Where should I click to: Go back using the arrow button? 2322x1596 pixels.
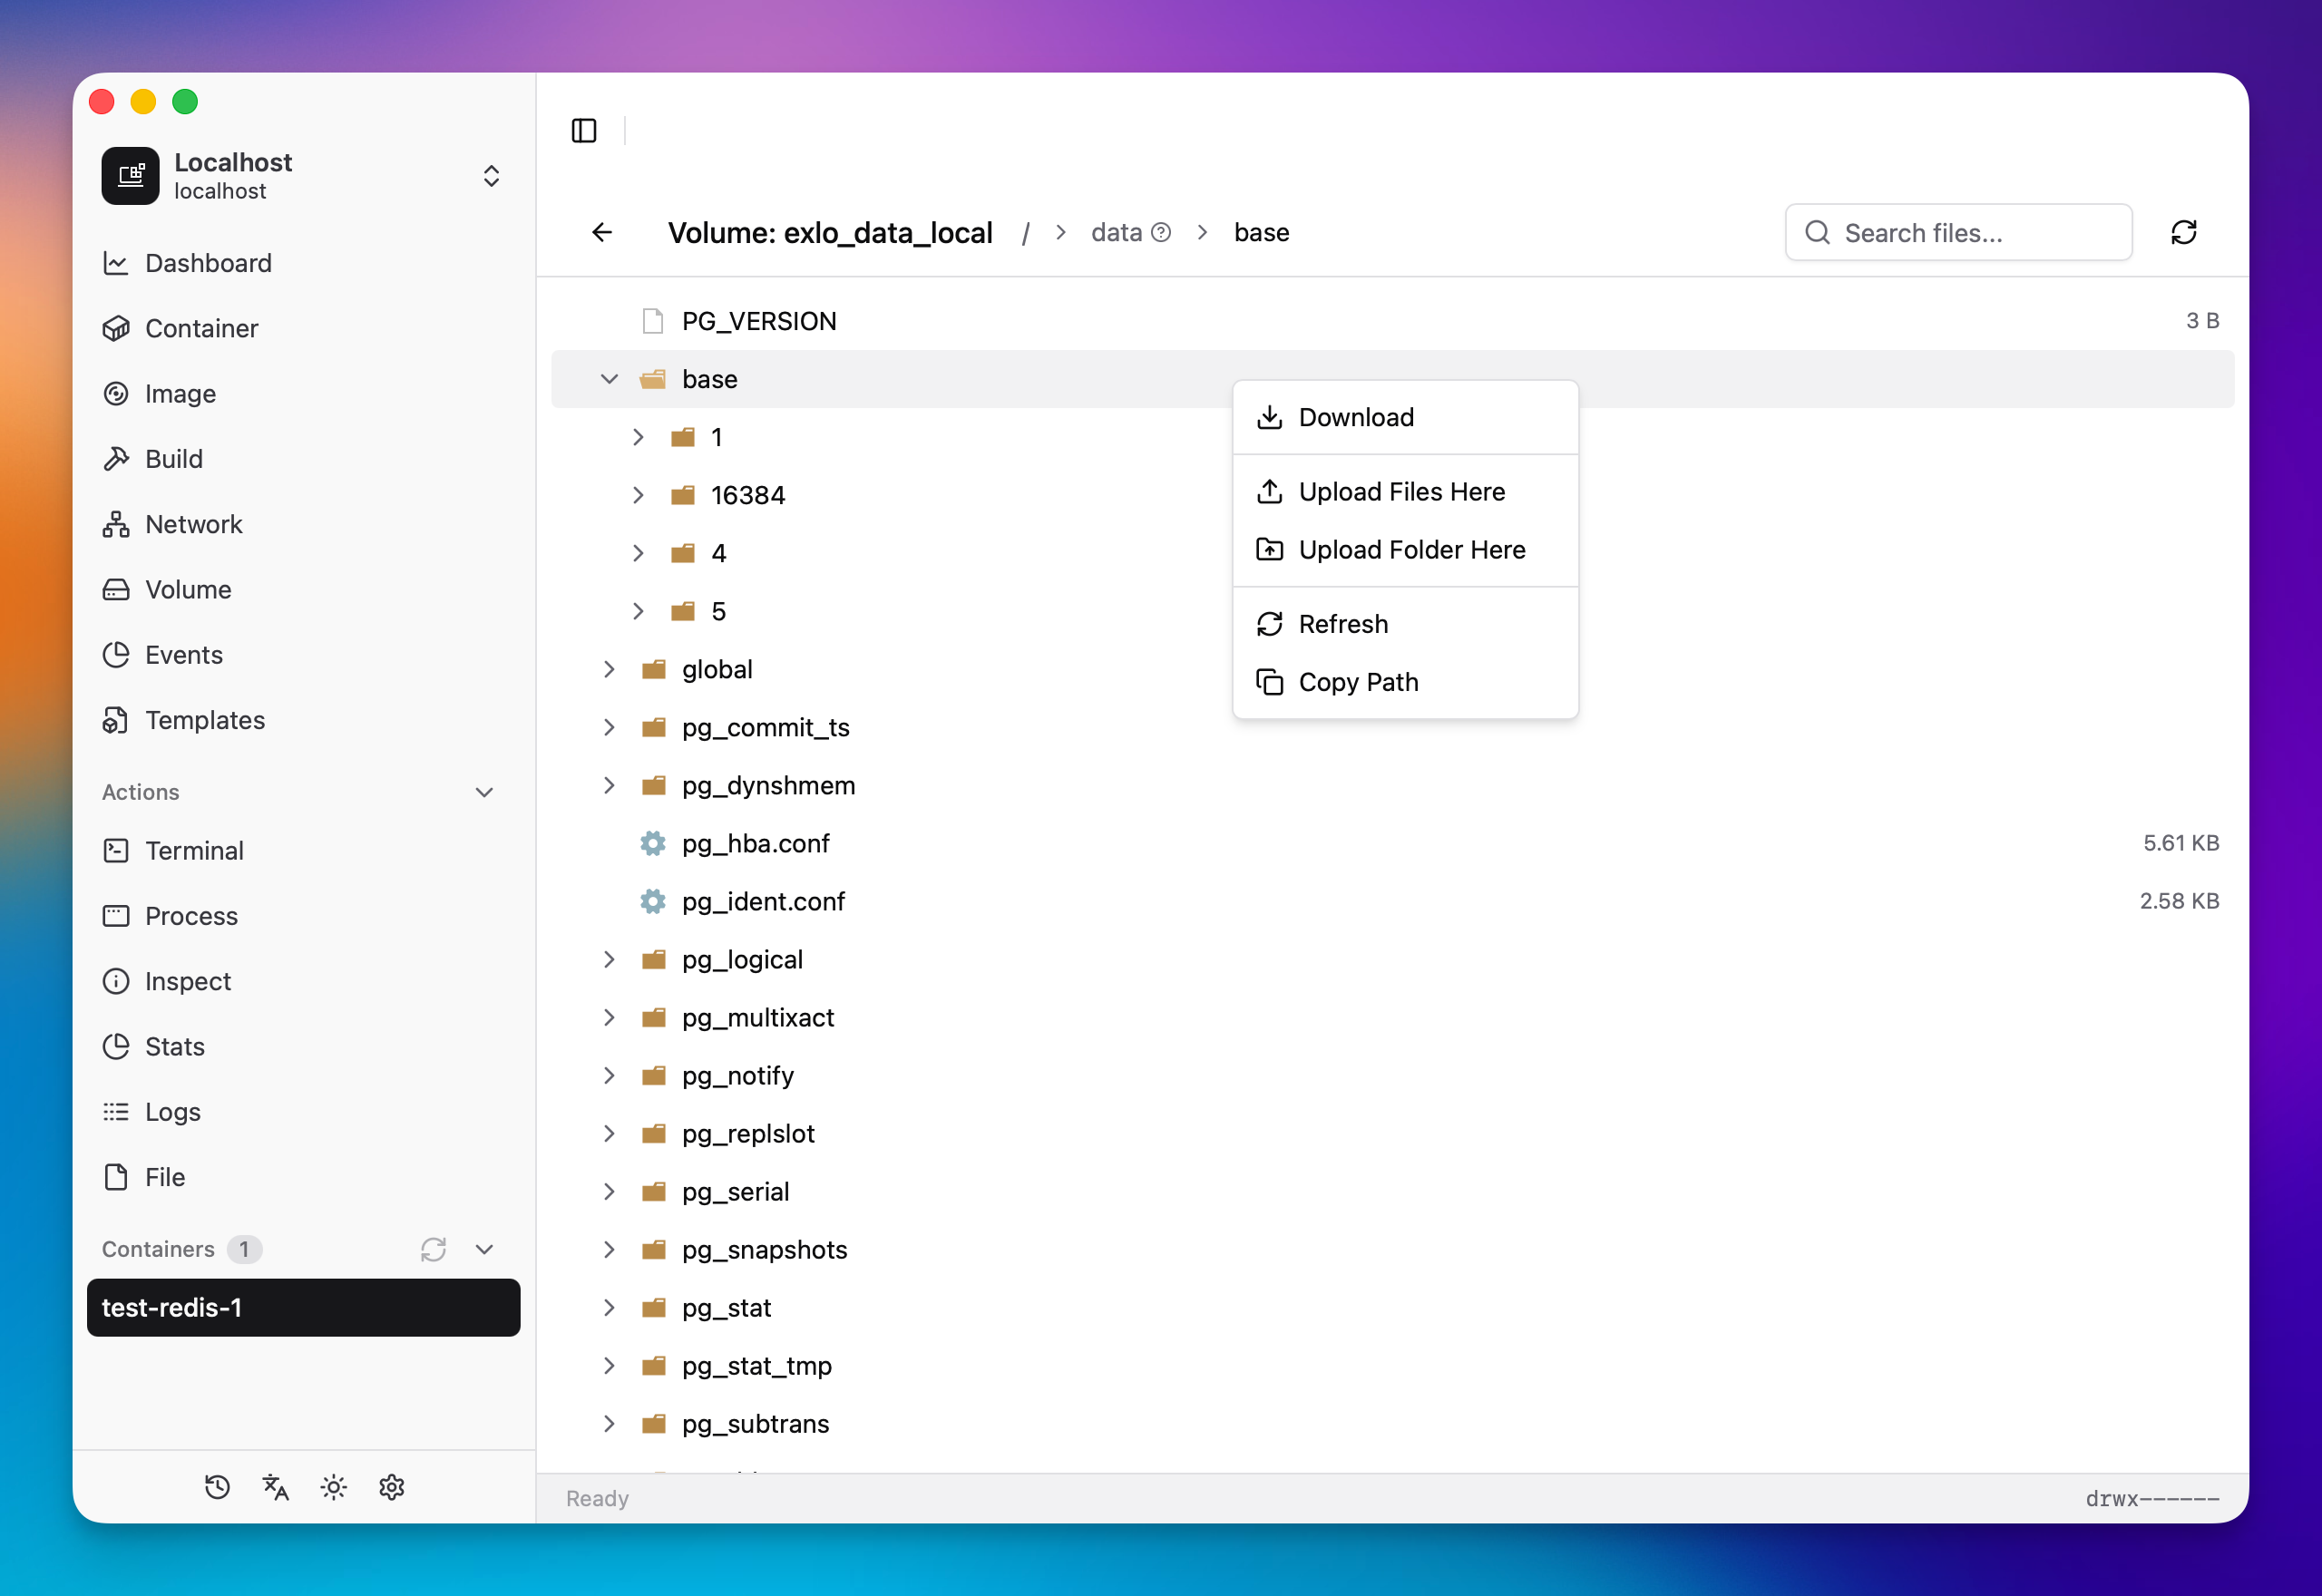[x=601, y=232]
